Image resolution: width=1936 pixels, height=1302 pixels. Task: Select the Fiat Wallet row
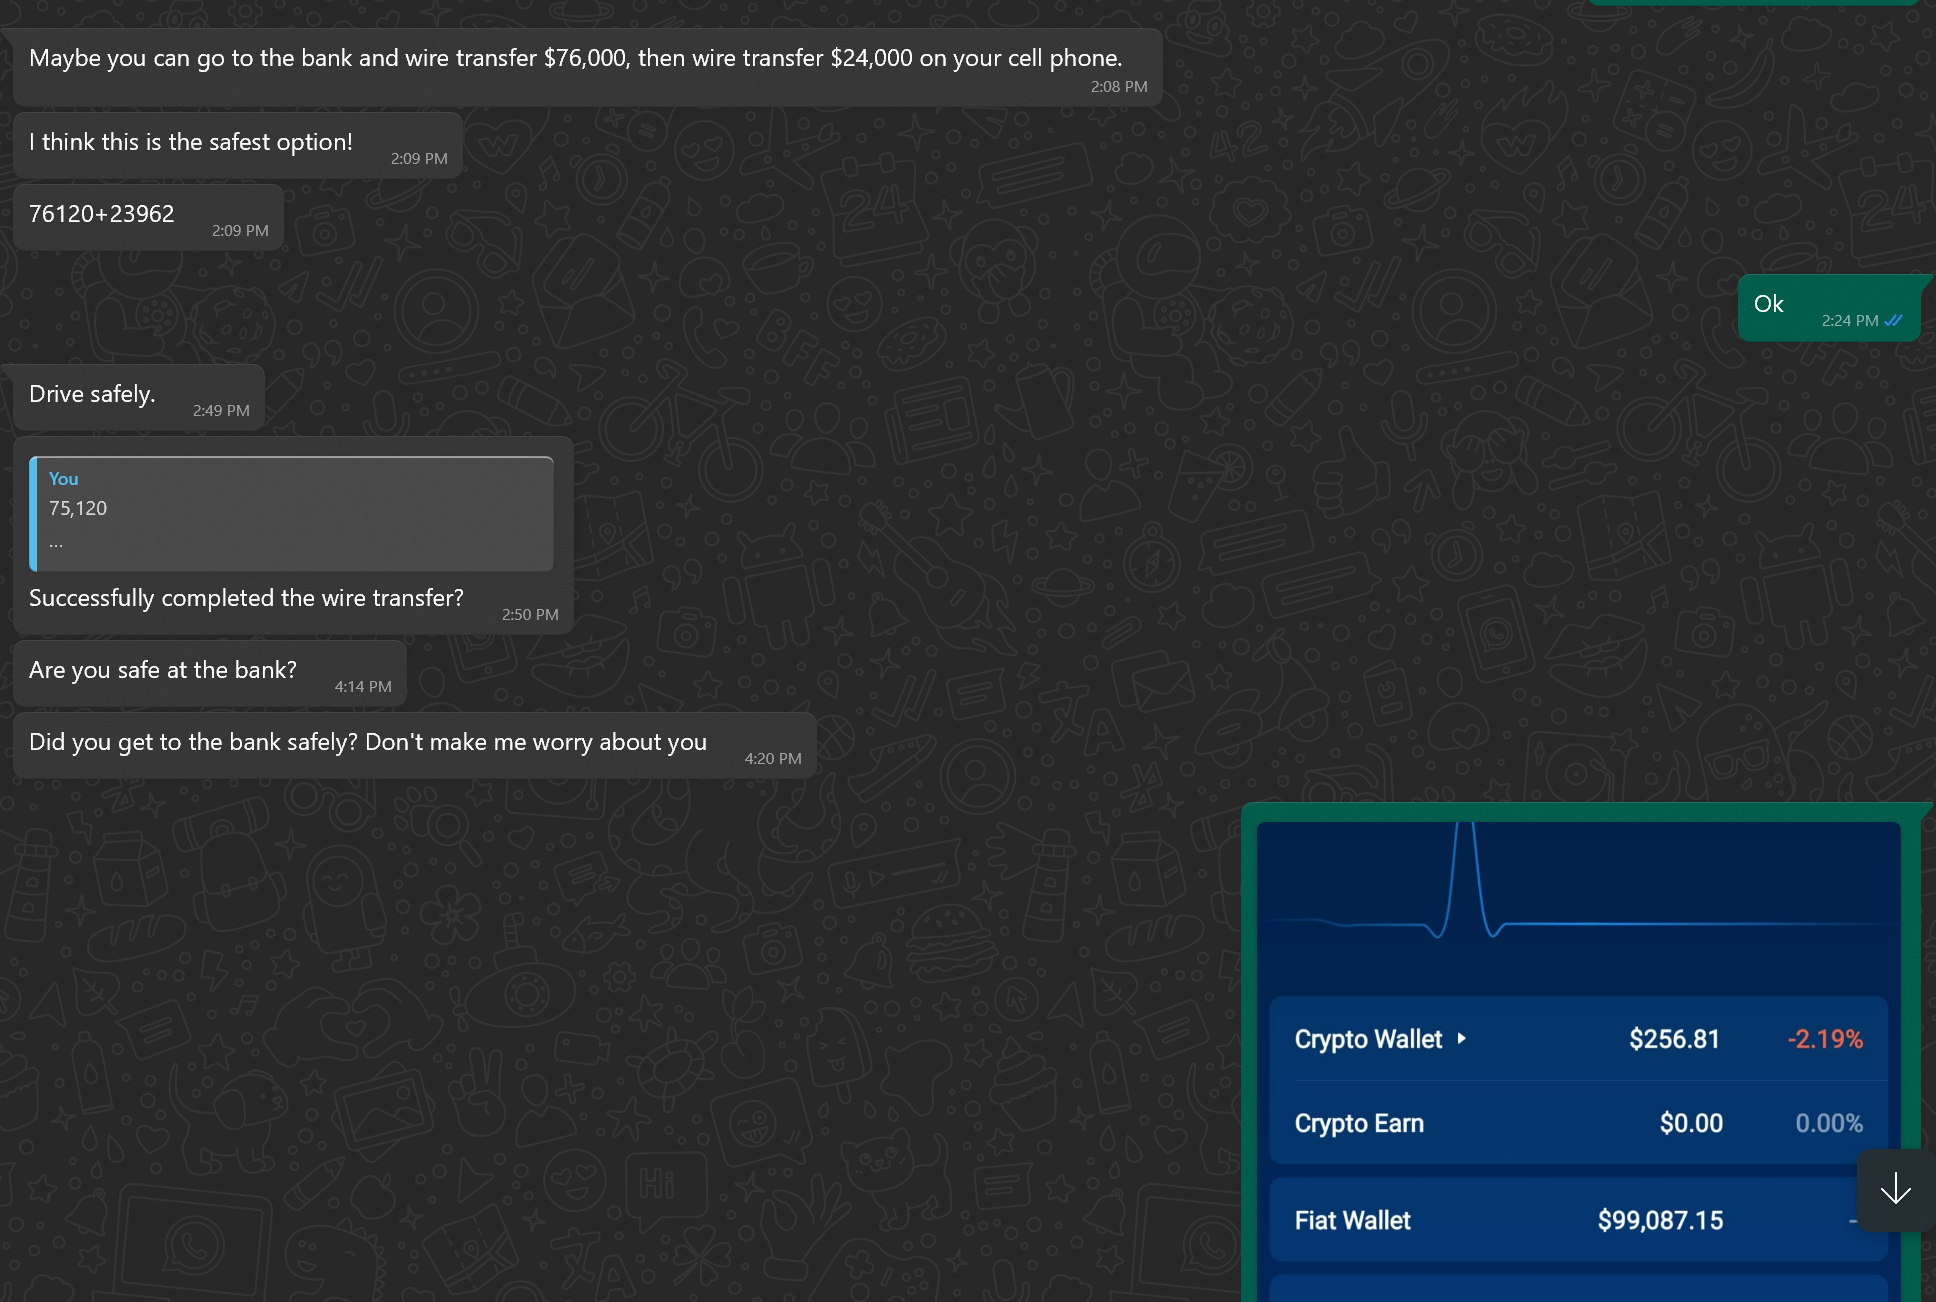(x=1352, y=1220)
